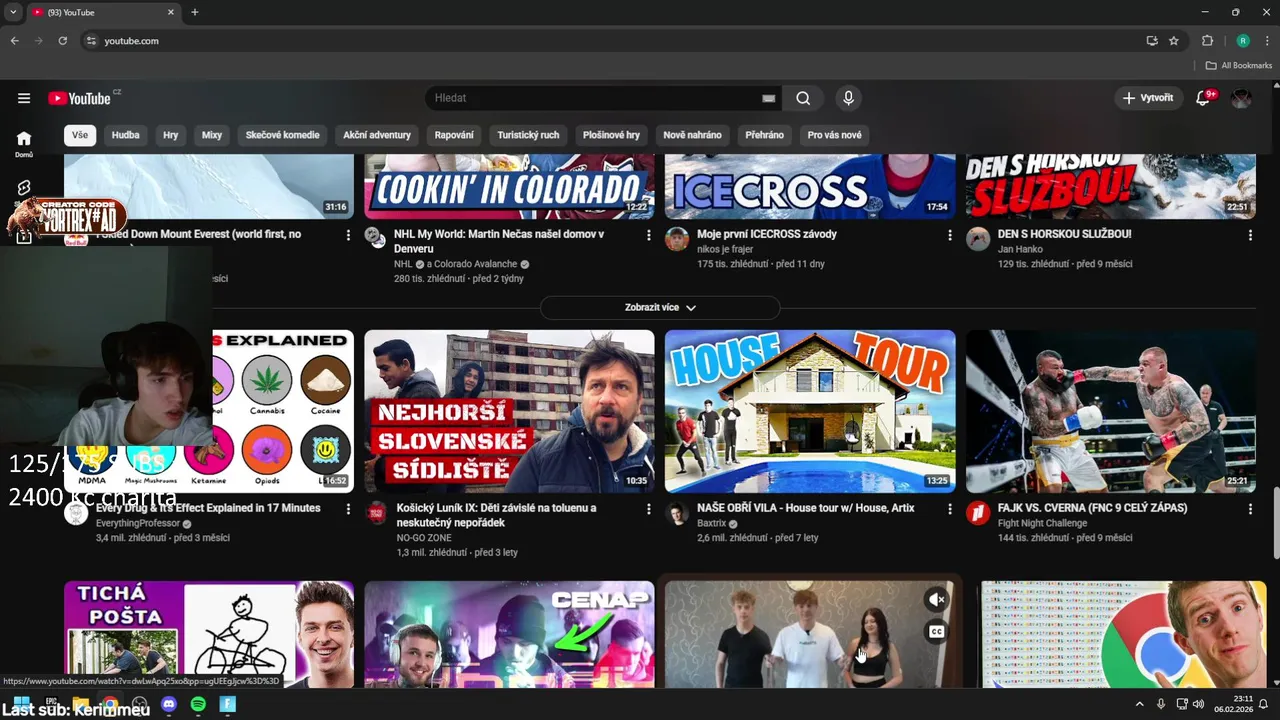This screenshot has height=720, width=1280.
Task: Select the Pro vás nové chip
Action: [x=835, y=135]
